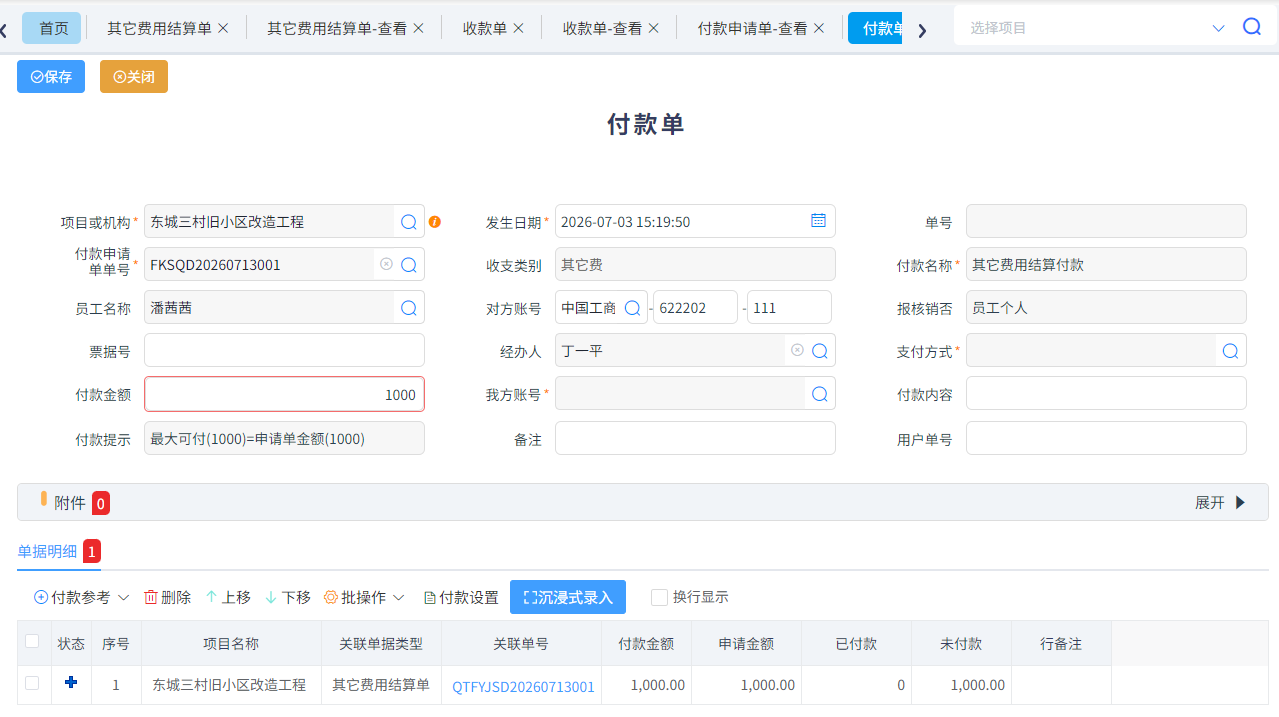Screen dimensions: 1279x717
Task: Clear the 经办人 field value
Action: [797, 350]
